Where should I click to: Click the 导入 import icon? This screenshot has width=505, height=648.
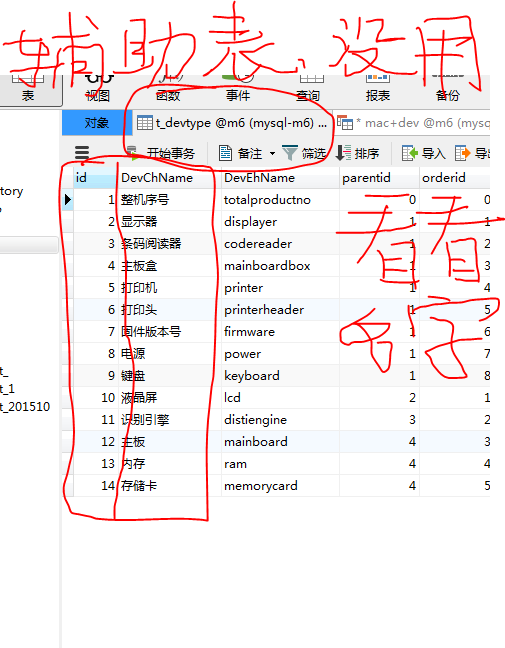coord(410,153)
